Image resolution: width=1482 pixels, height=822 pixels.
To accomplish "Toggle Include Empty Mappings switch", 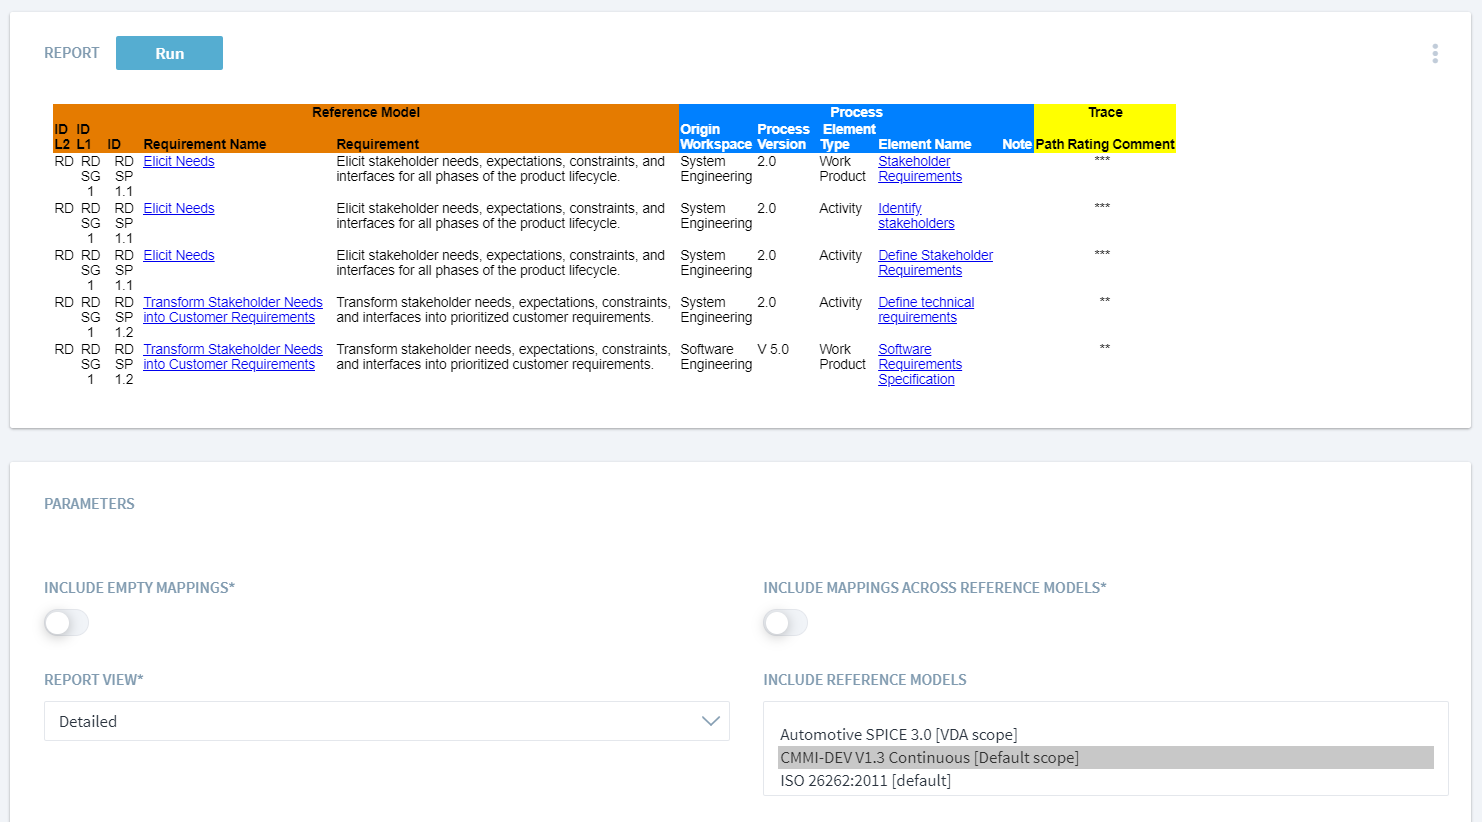I will (x=66, y=623).
